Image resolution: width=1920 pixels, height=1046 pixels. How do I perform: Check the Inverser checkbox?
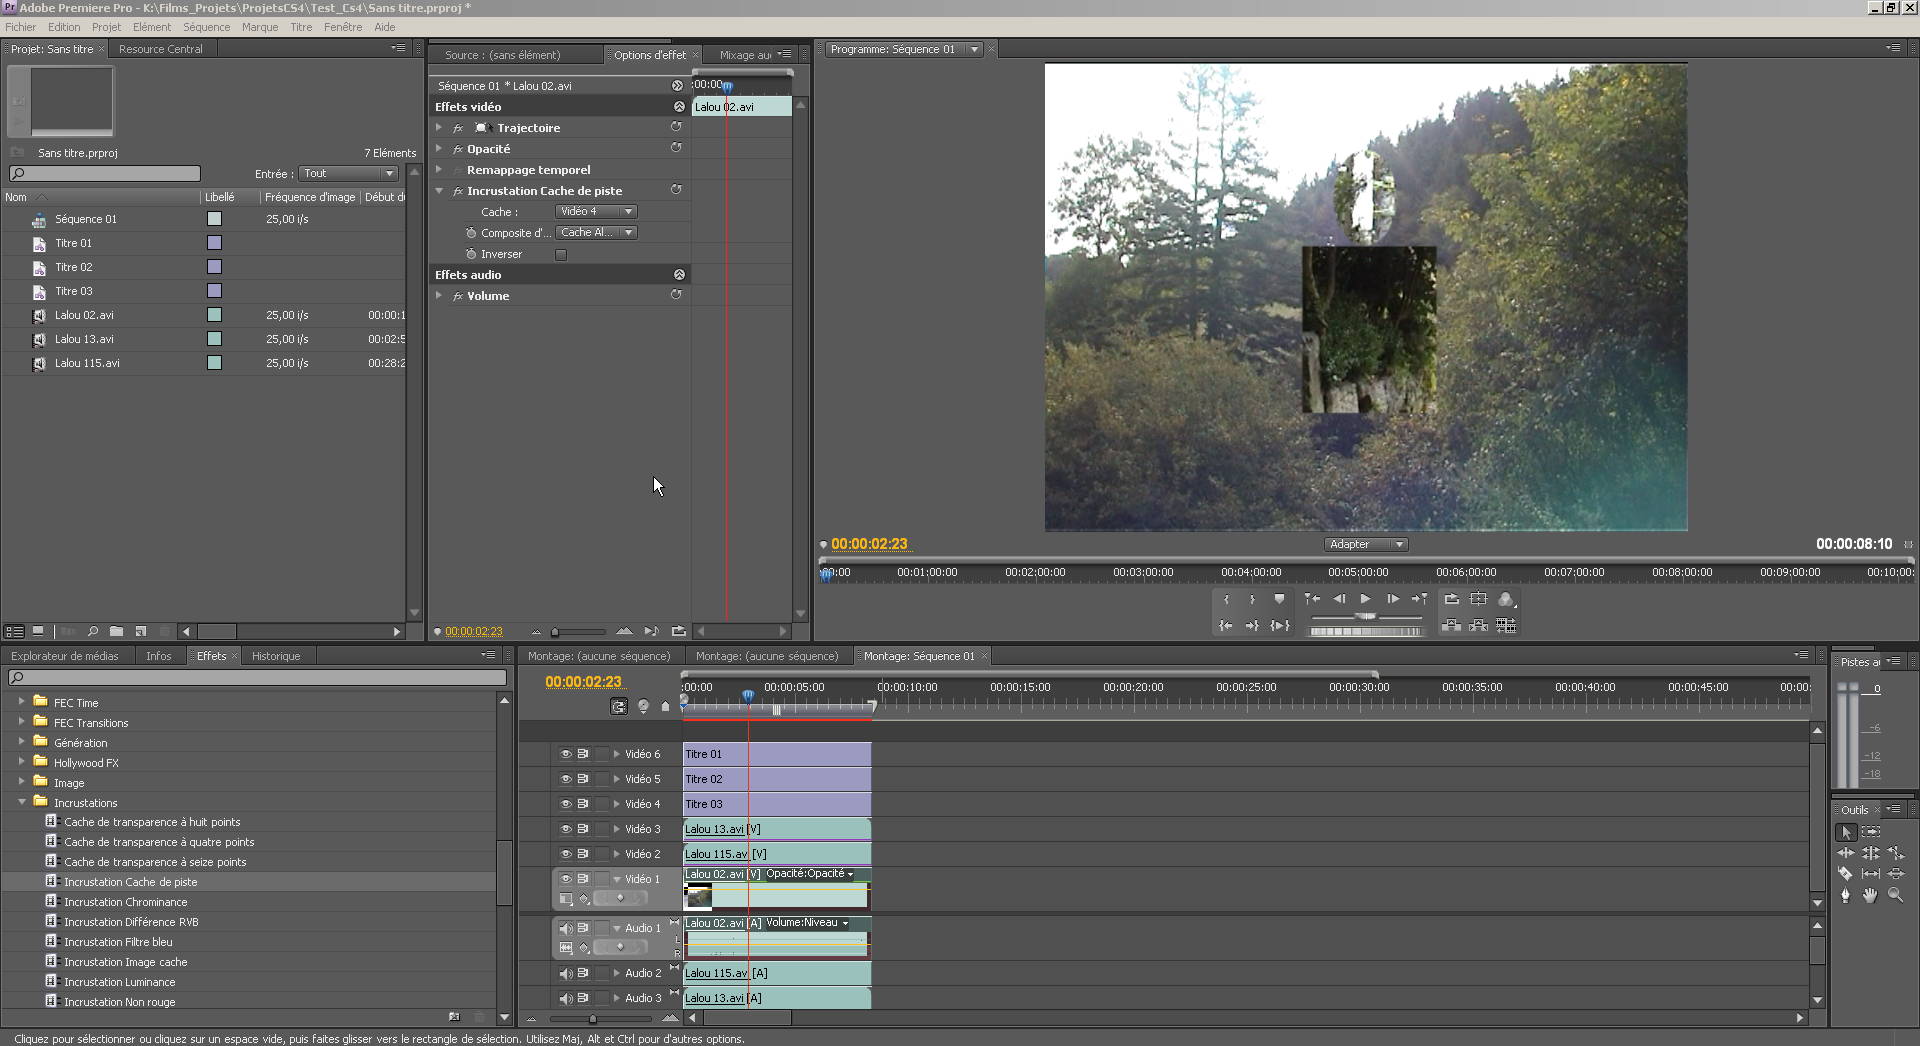[561, 255]
